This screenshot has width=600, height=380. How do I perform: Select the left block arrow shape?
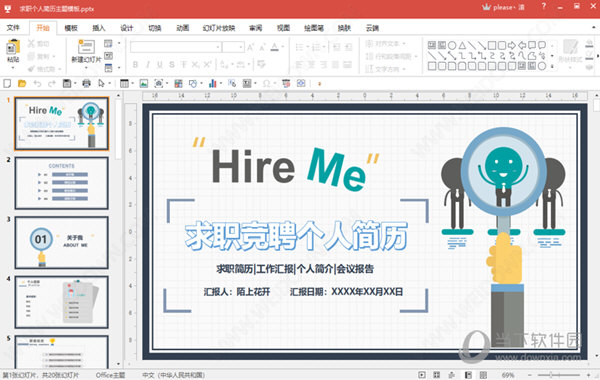(522, 46)
